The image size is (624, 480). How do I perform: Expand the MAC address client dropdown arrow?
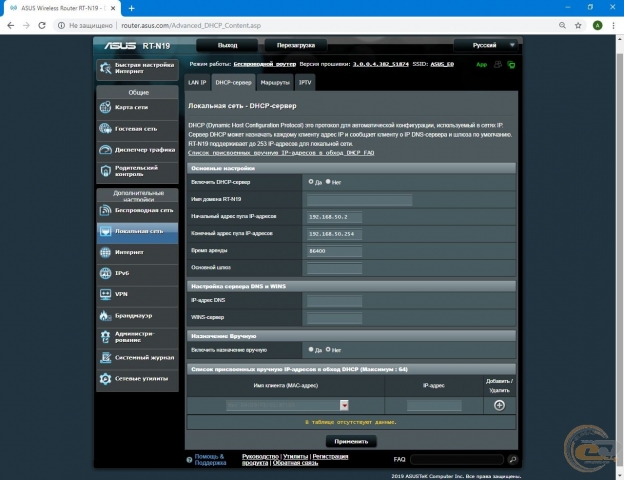[x=344, y=405]
